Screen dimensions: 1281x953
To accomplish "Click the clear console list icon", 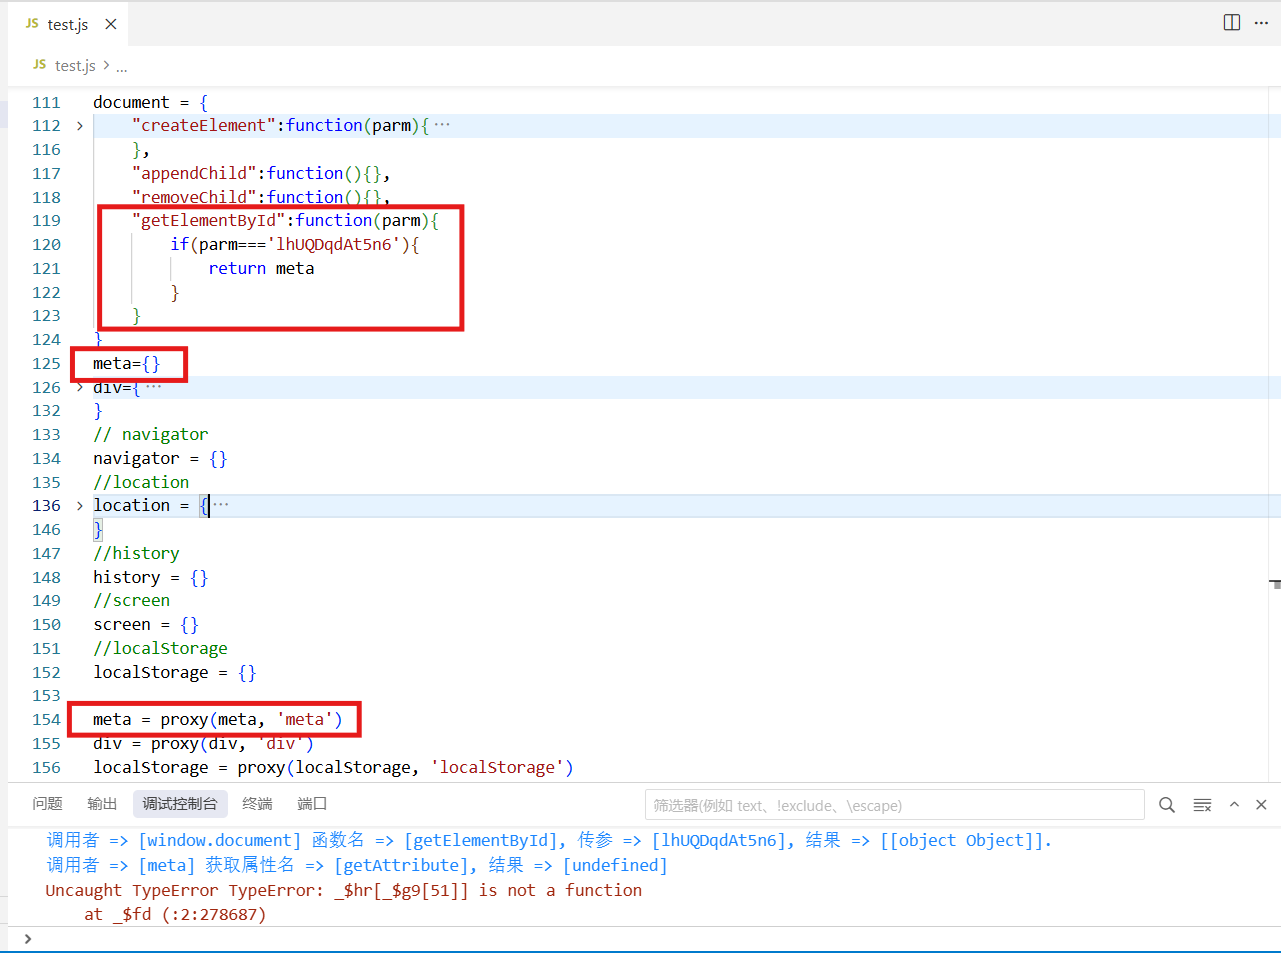I will click(x=1202, y=805).
